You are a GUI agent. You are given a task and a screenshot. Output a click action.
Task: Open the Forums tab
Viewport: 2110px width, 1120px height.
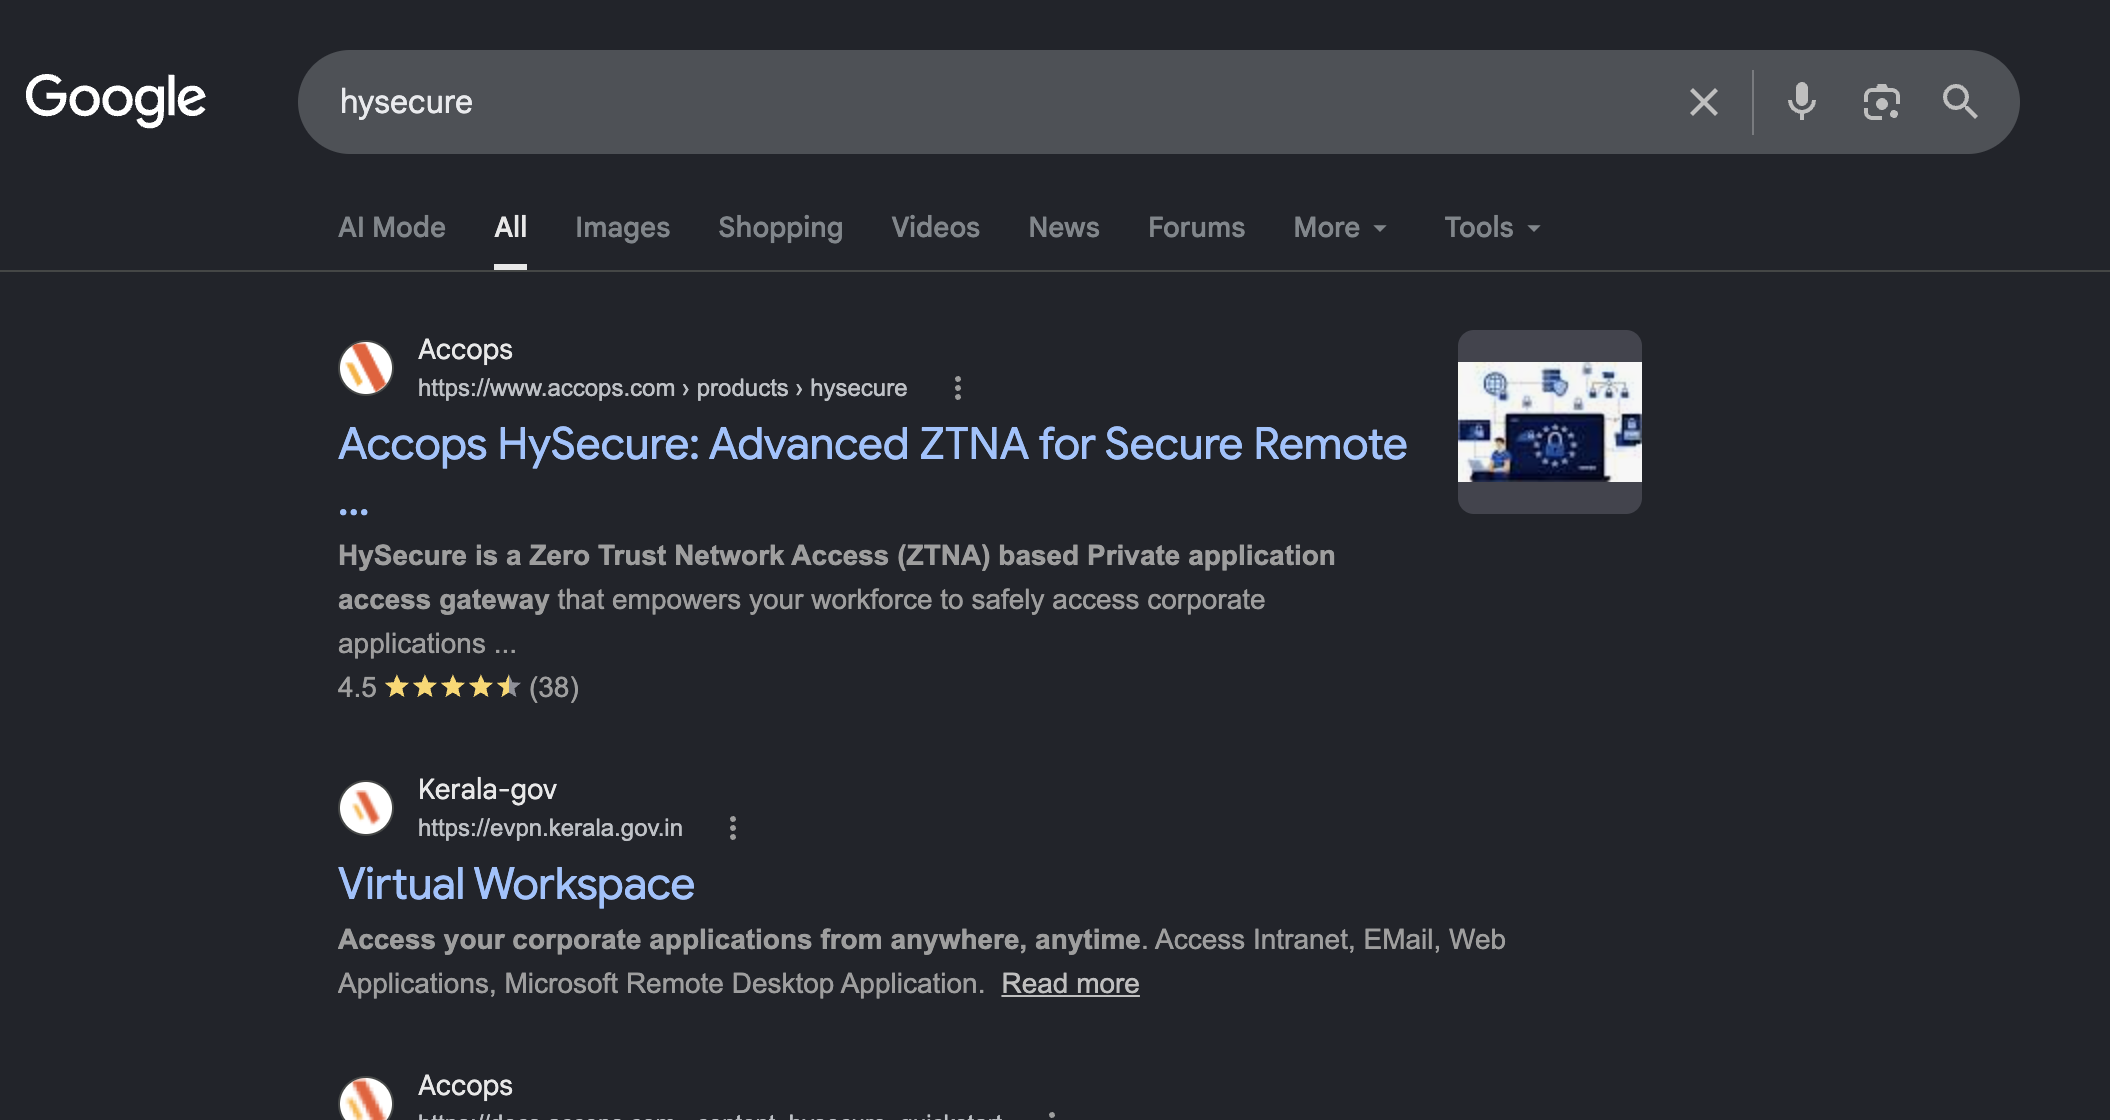pos(1196,227)
